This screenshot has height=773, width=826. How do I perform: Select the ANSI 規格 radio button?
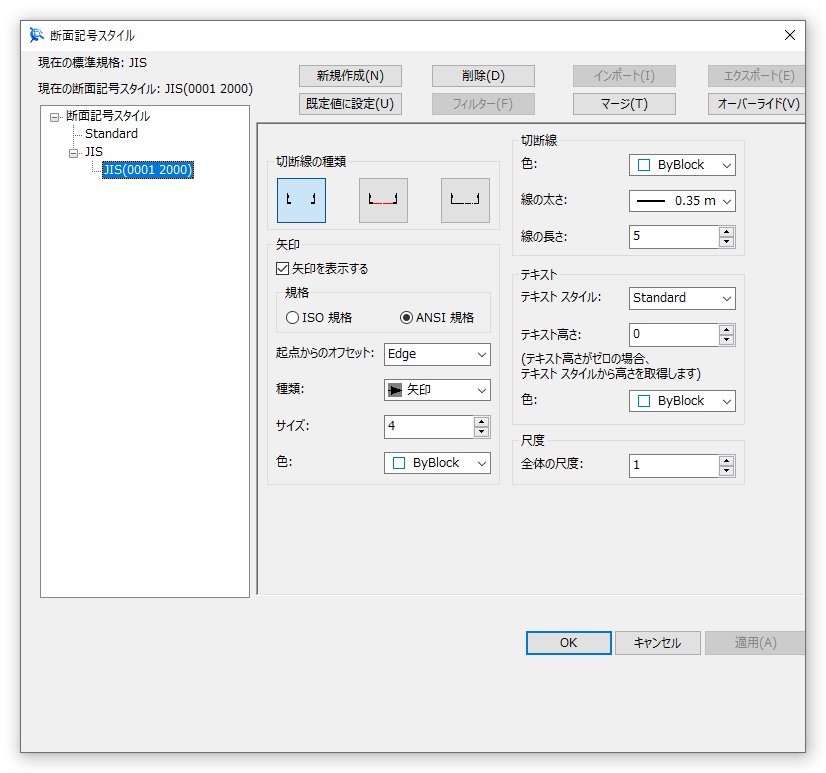tap(406, 318)
